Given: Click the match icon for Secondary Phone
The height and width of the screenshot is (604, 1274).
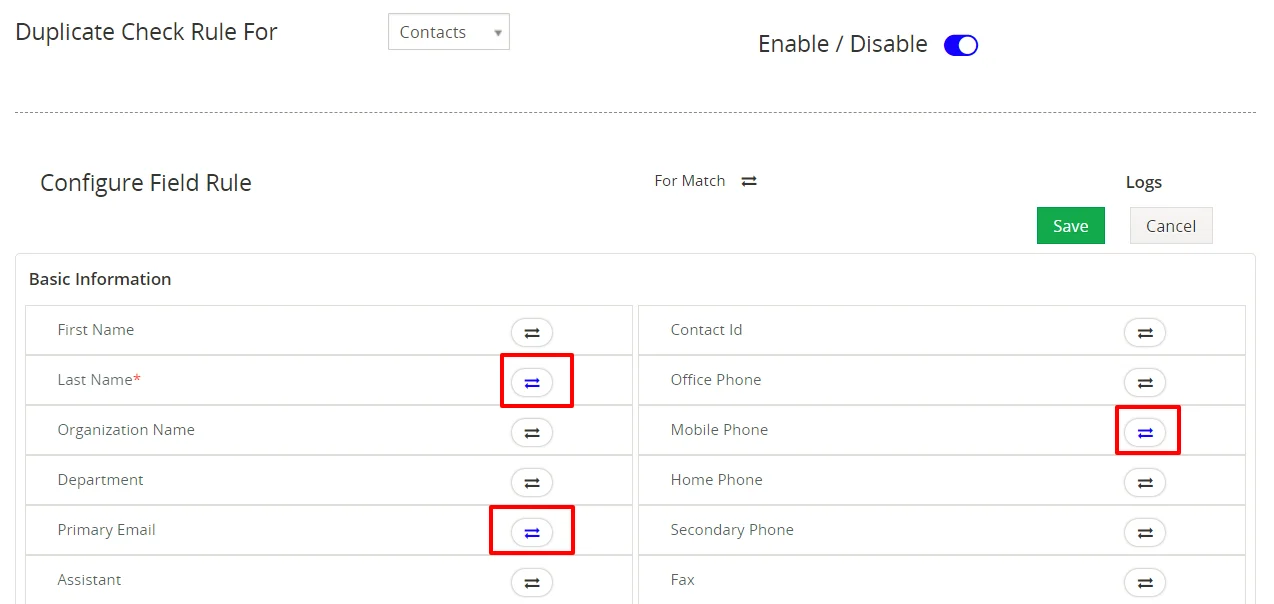Looking at the screenshot, I should tap(1145, 532).
